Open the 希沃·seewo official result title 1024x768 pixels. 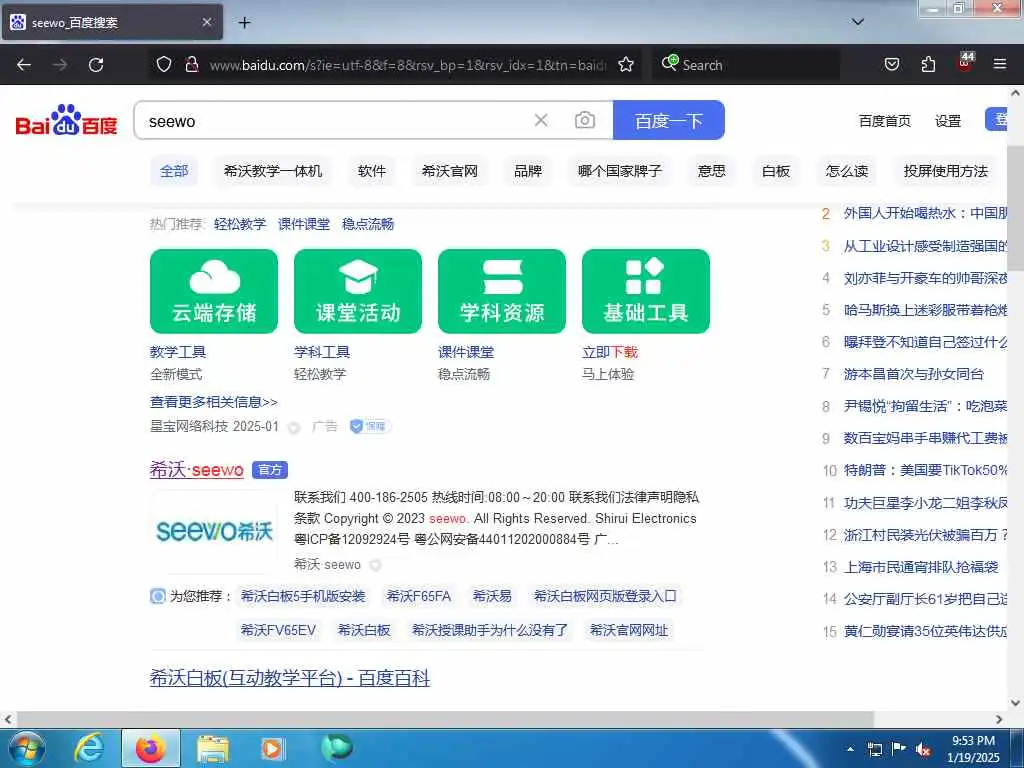coord(197,470)
